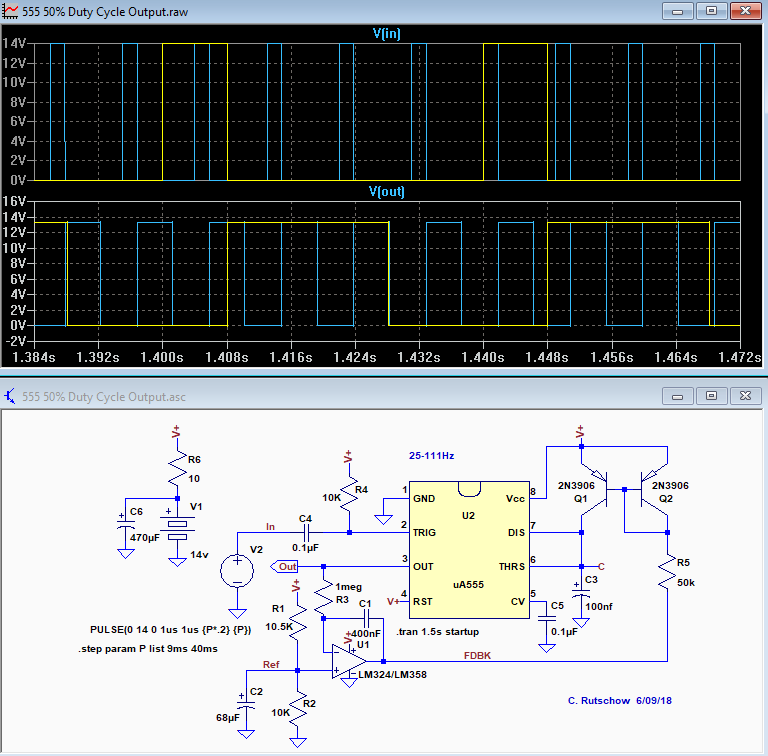Select capacitor C5 0.1µF symbol

(x=547, y=618)
